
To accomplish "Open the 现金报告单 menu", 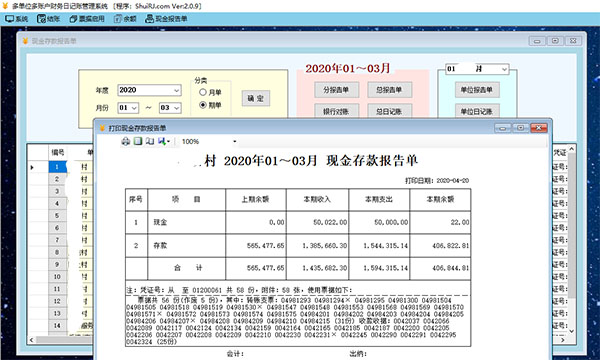I will click(166, 19).
